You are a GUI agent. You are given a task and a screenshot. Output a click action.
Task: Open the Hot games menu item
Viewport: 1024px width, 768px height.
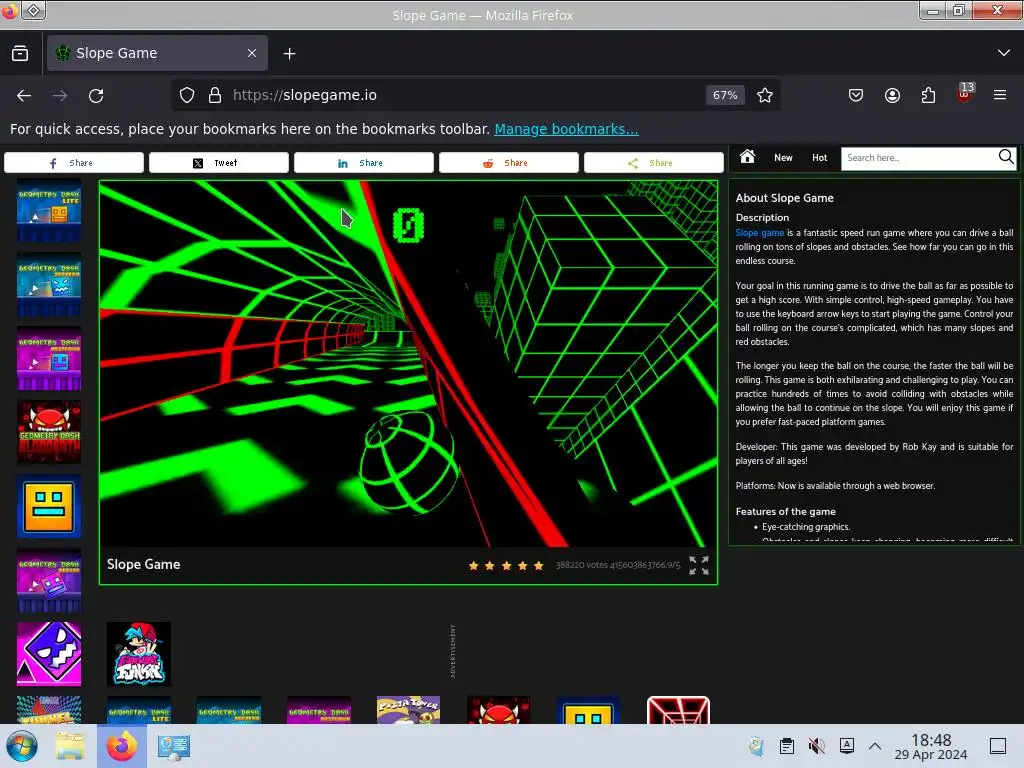pos(820,158)
